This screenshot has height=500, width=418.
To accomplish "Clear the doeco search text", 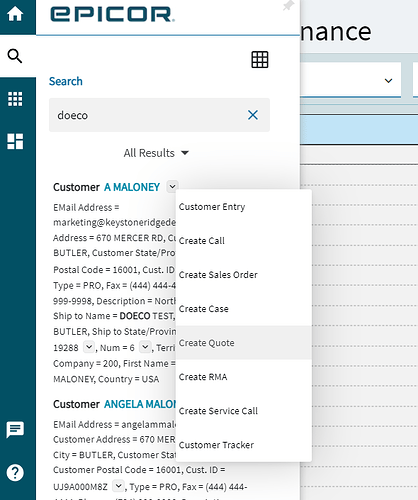I will click(253, 115).
